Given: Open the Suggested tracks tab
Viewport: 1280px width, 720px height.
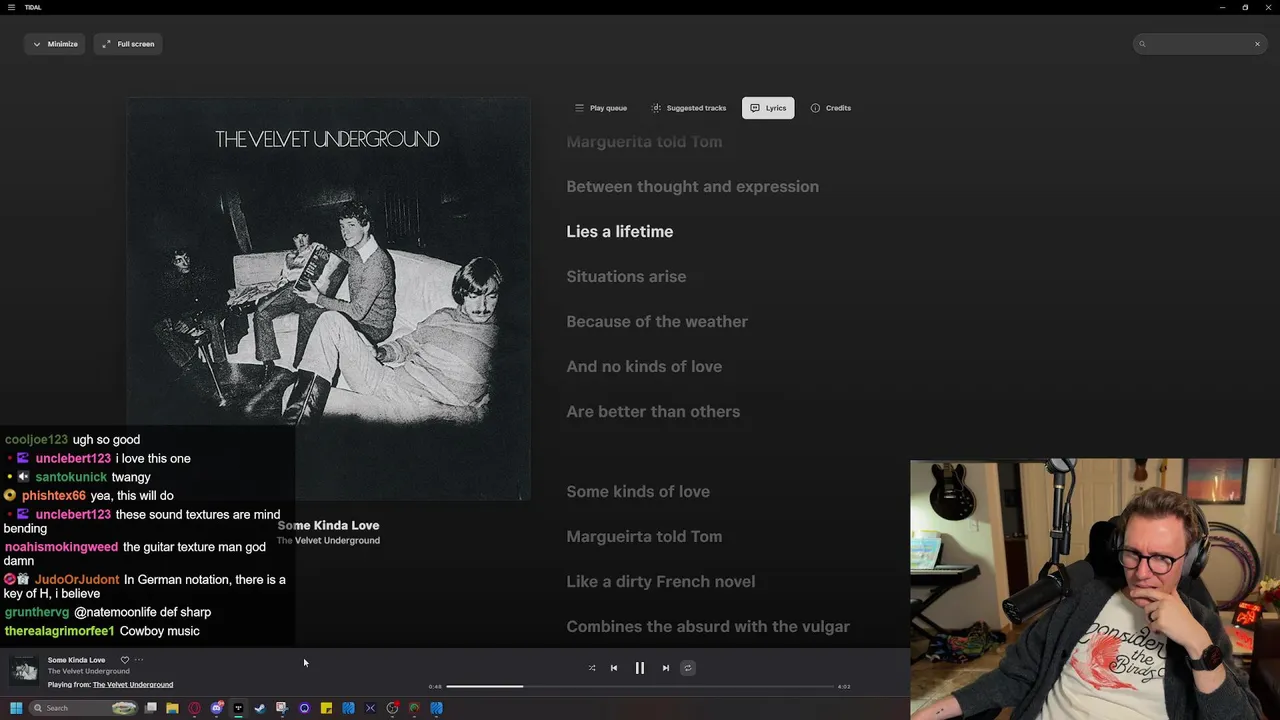Looking at the screenshot, I should [x=689, y=108].
